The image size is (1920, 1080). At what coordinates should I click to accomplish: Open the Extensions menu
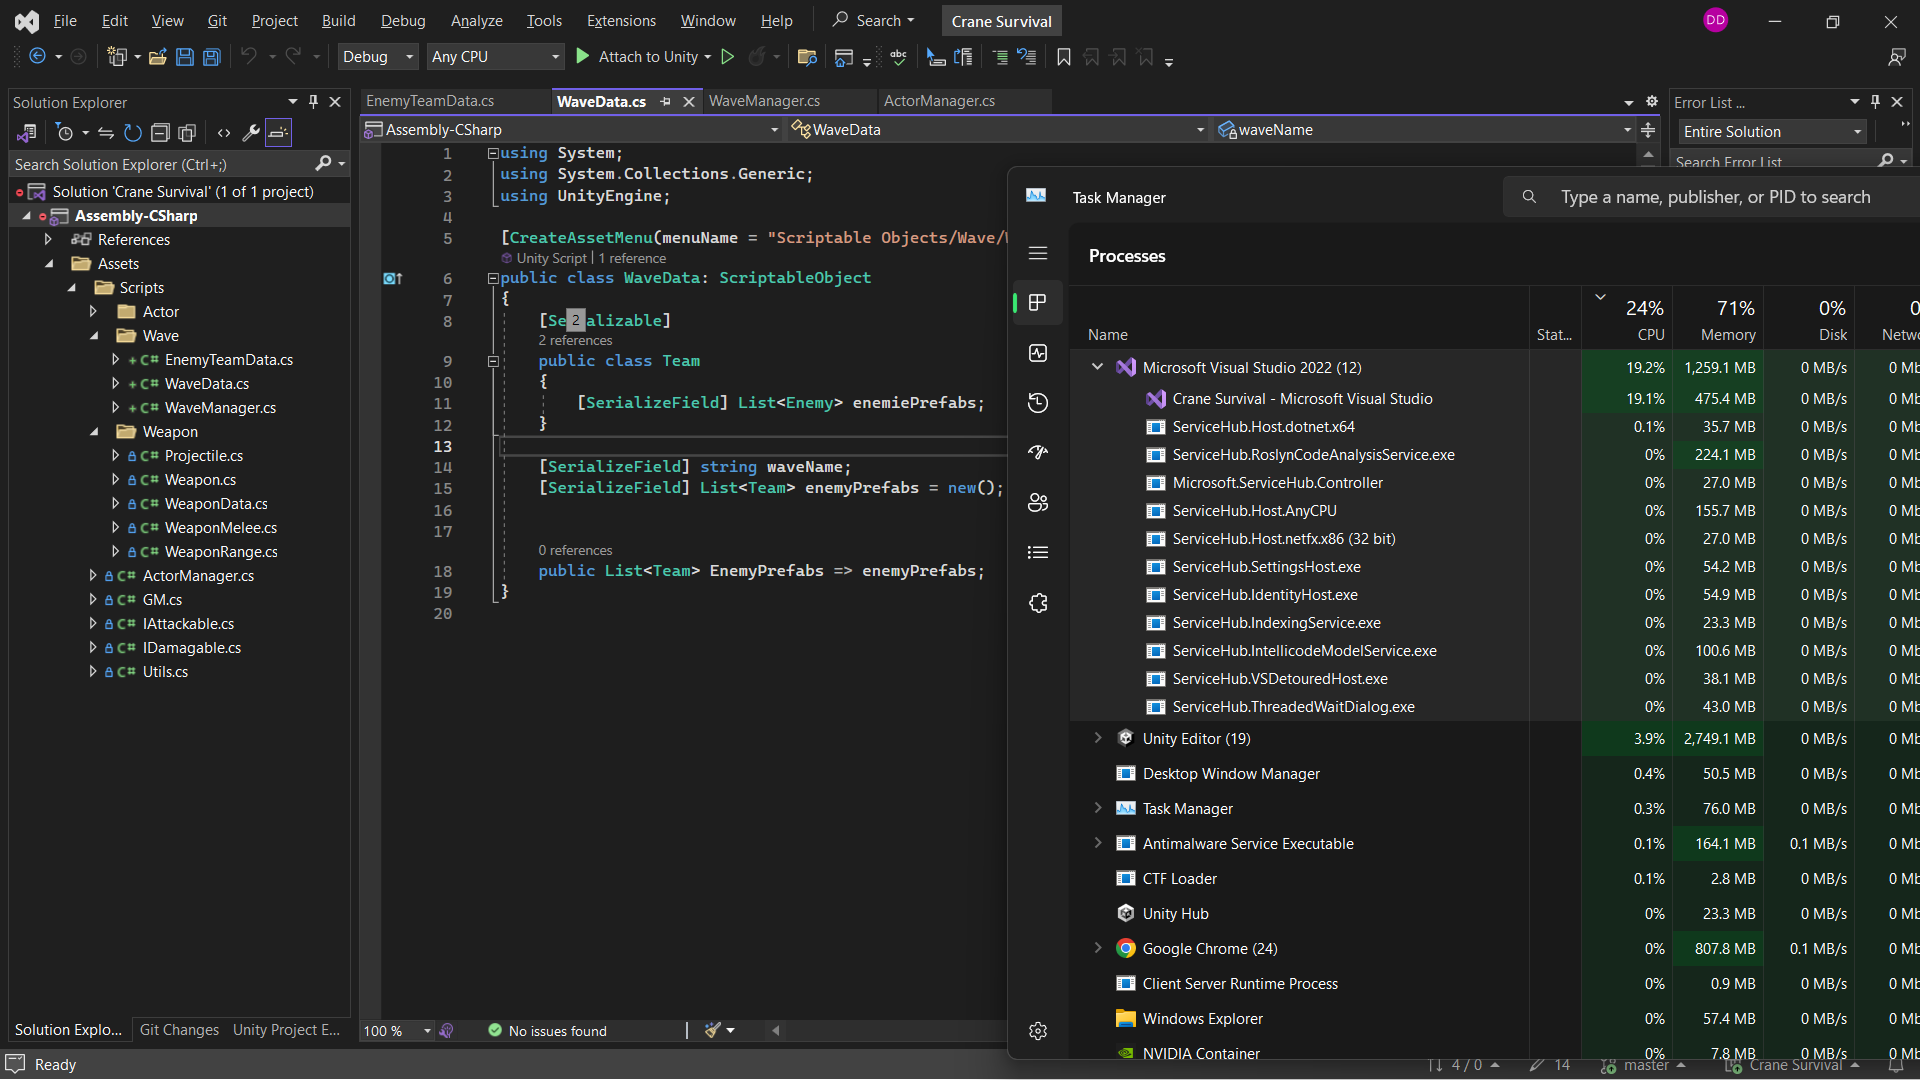(621, 21)
